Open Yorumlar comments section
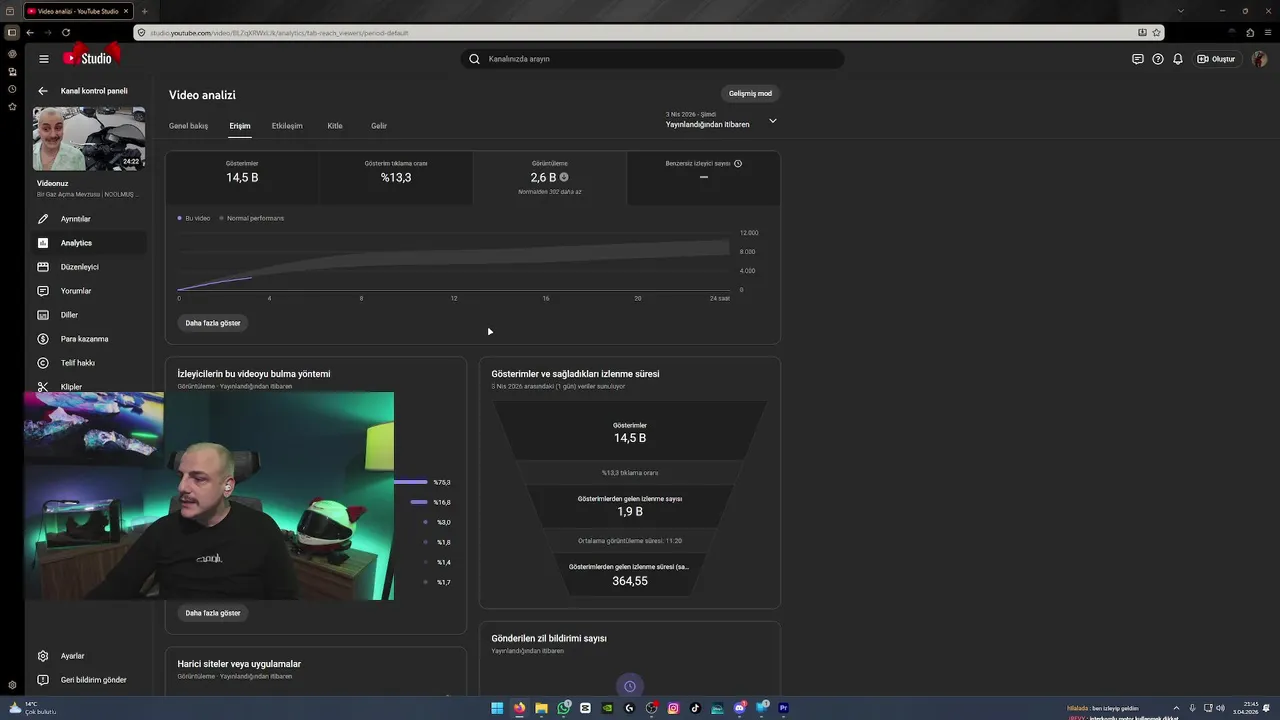The width and height of the screenshot is (1280, 720). [89, 291]
